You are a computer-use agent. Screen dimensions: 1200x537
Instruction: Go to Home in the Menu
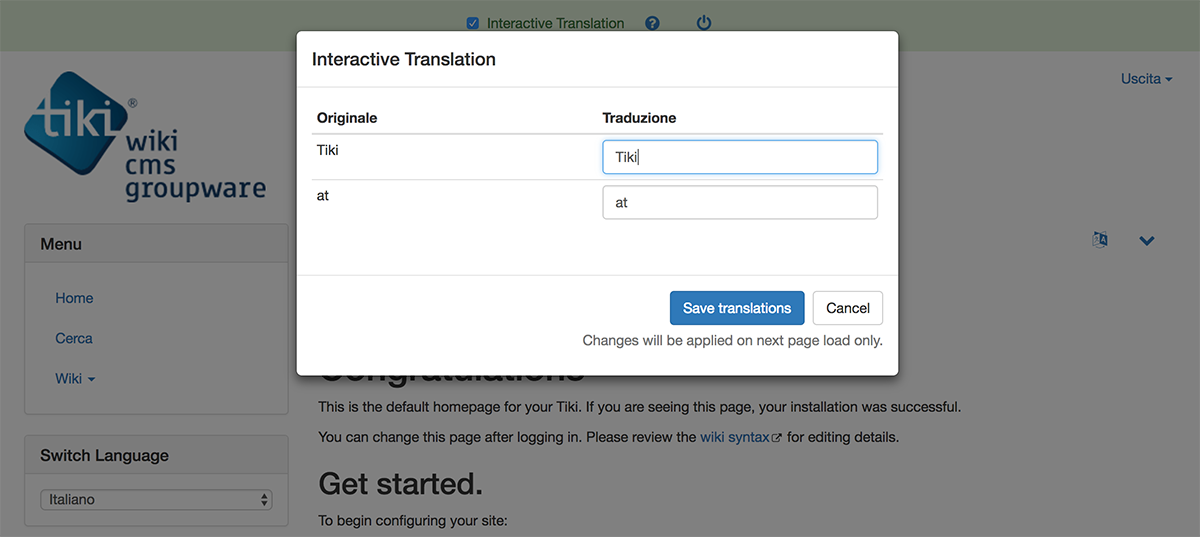tap(74, 298)
